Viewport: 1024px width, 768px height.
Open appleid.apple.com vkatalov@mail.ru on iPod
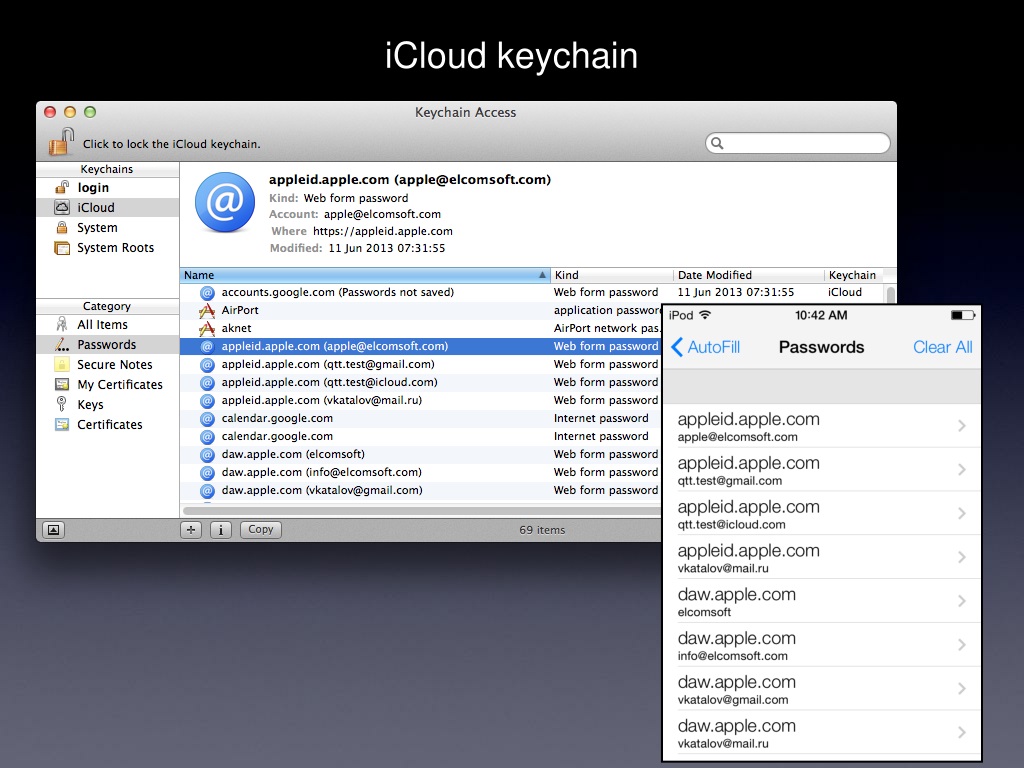click(822, 557)
